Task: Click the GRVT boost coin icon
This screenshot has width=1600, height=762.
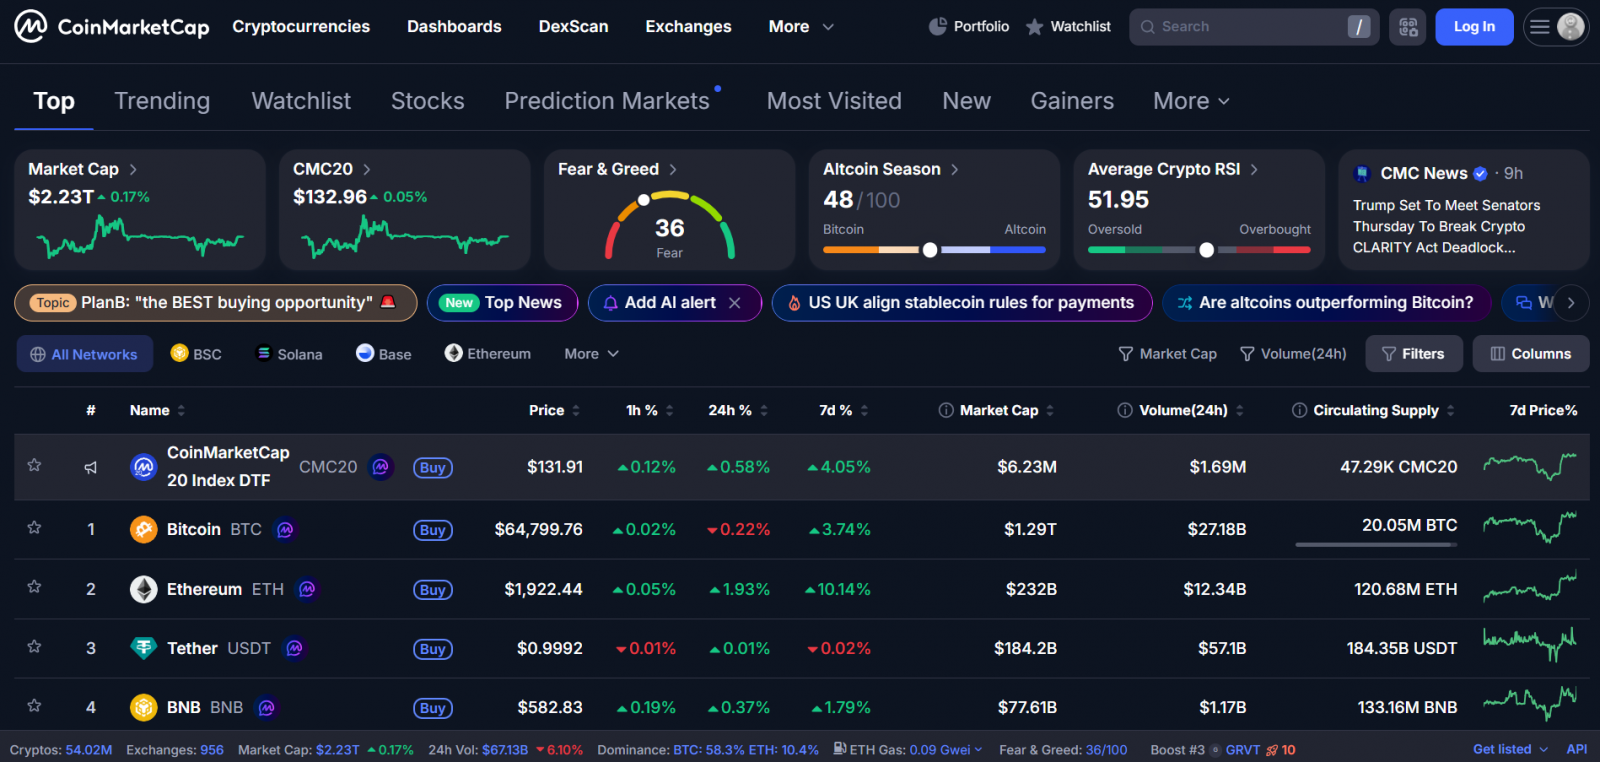Action: tap(1216, 750)
